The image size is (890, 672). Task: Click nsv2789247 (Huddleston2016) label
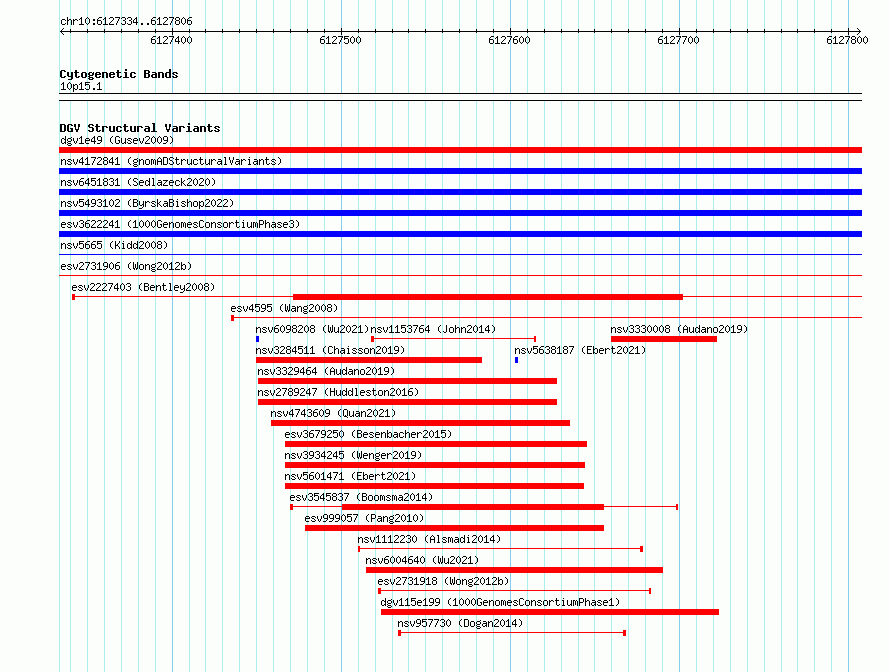coord(338,392)
